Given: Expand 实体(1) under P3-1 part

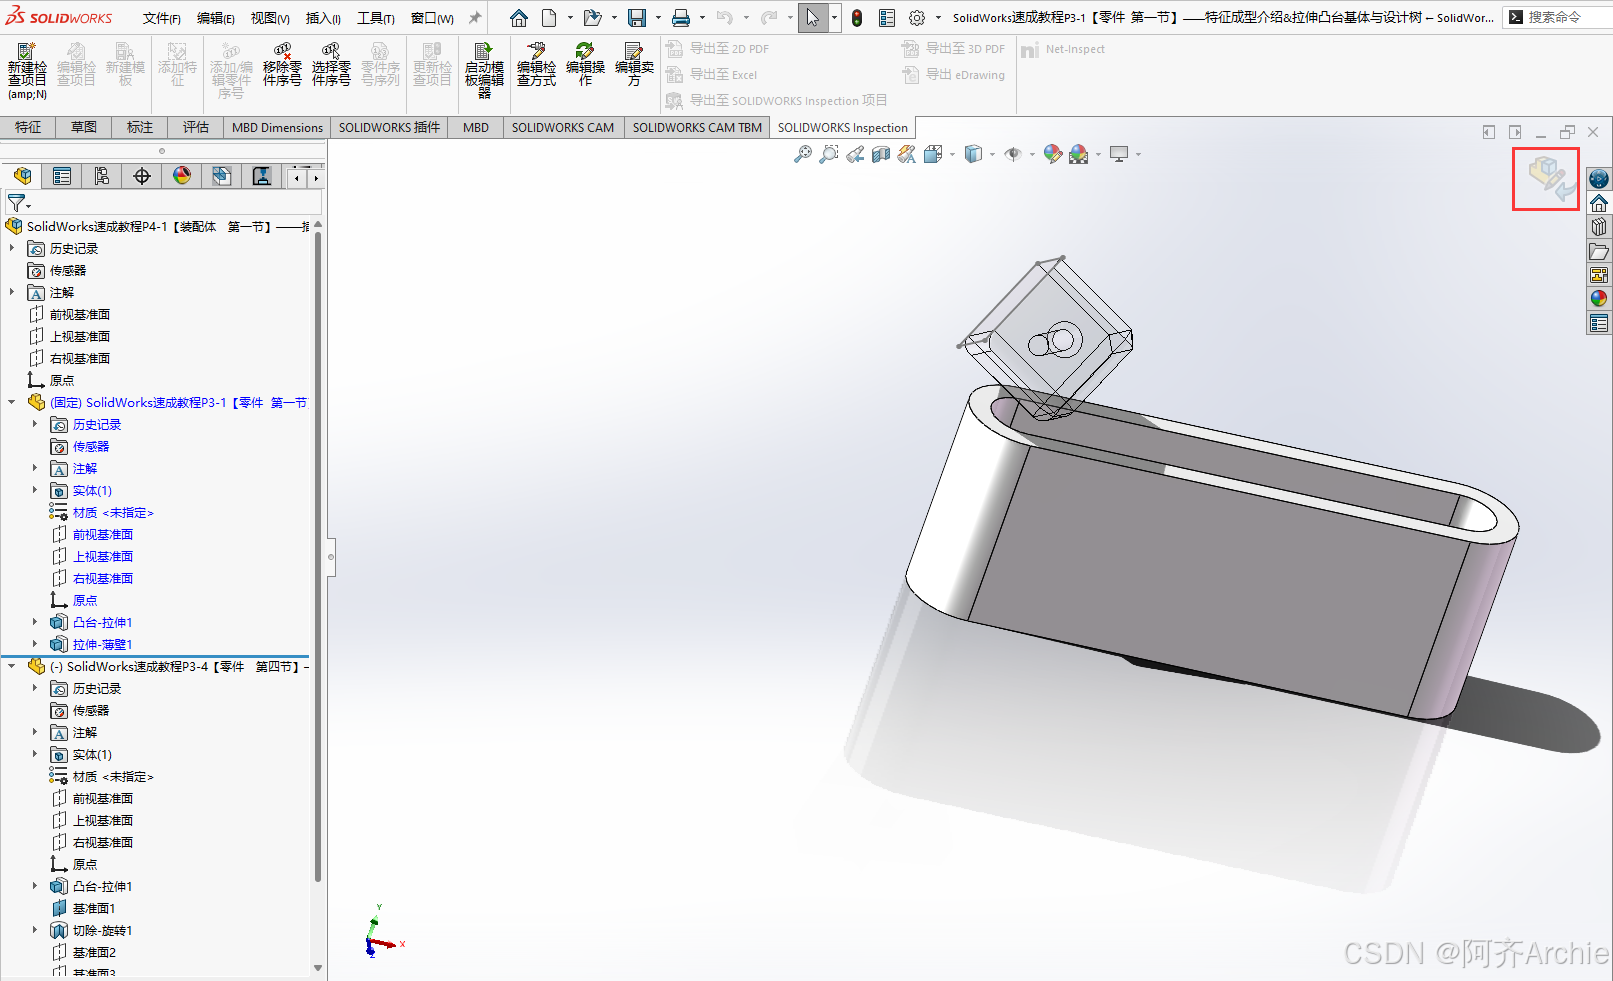Looking at the screenshot, I should click(x=35, y=490).
